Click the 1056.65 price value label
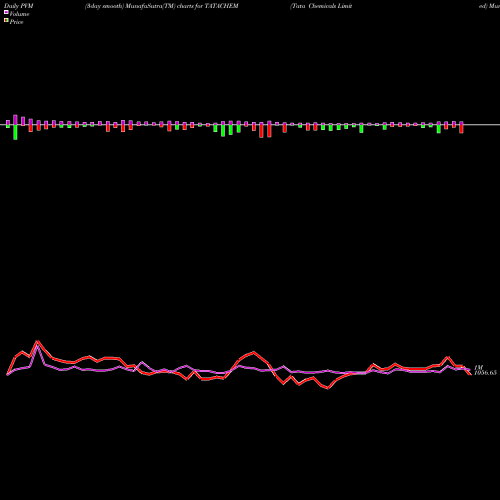The image size is (500, 500). coord(485,373)
